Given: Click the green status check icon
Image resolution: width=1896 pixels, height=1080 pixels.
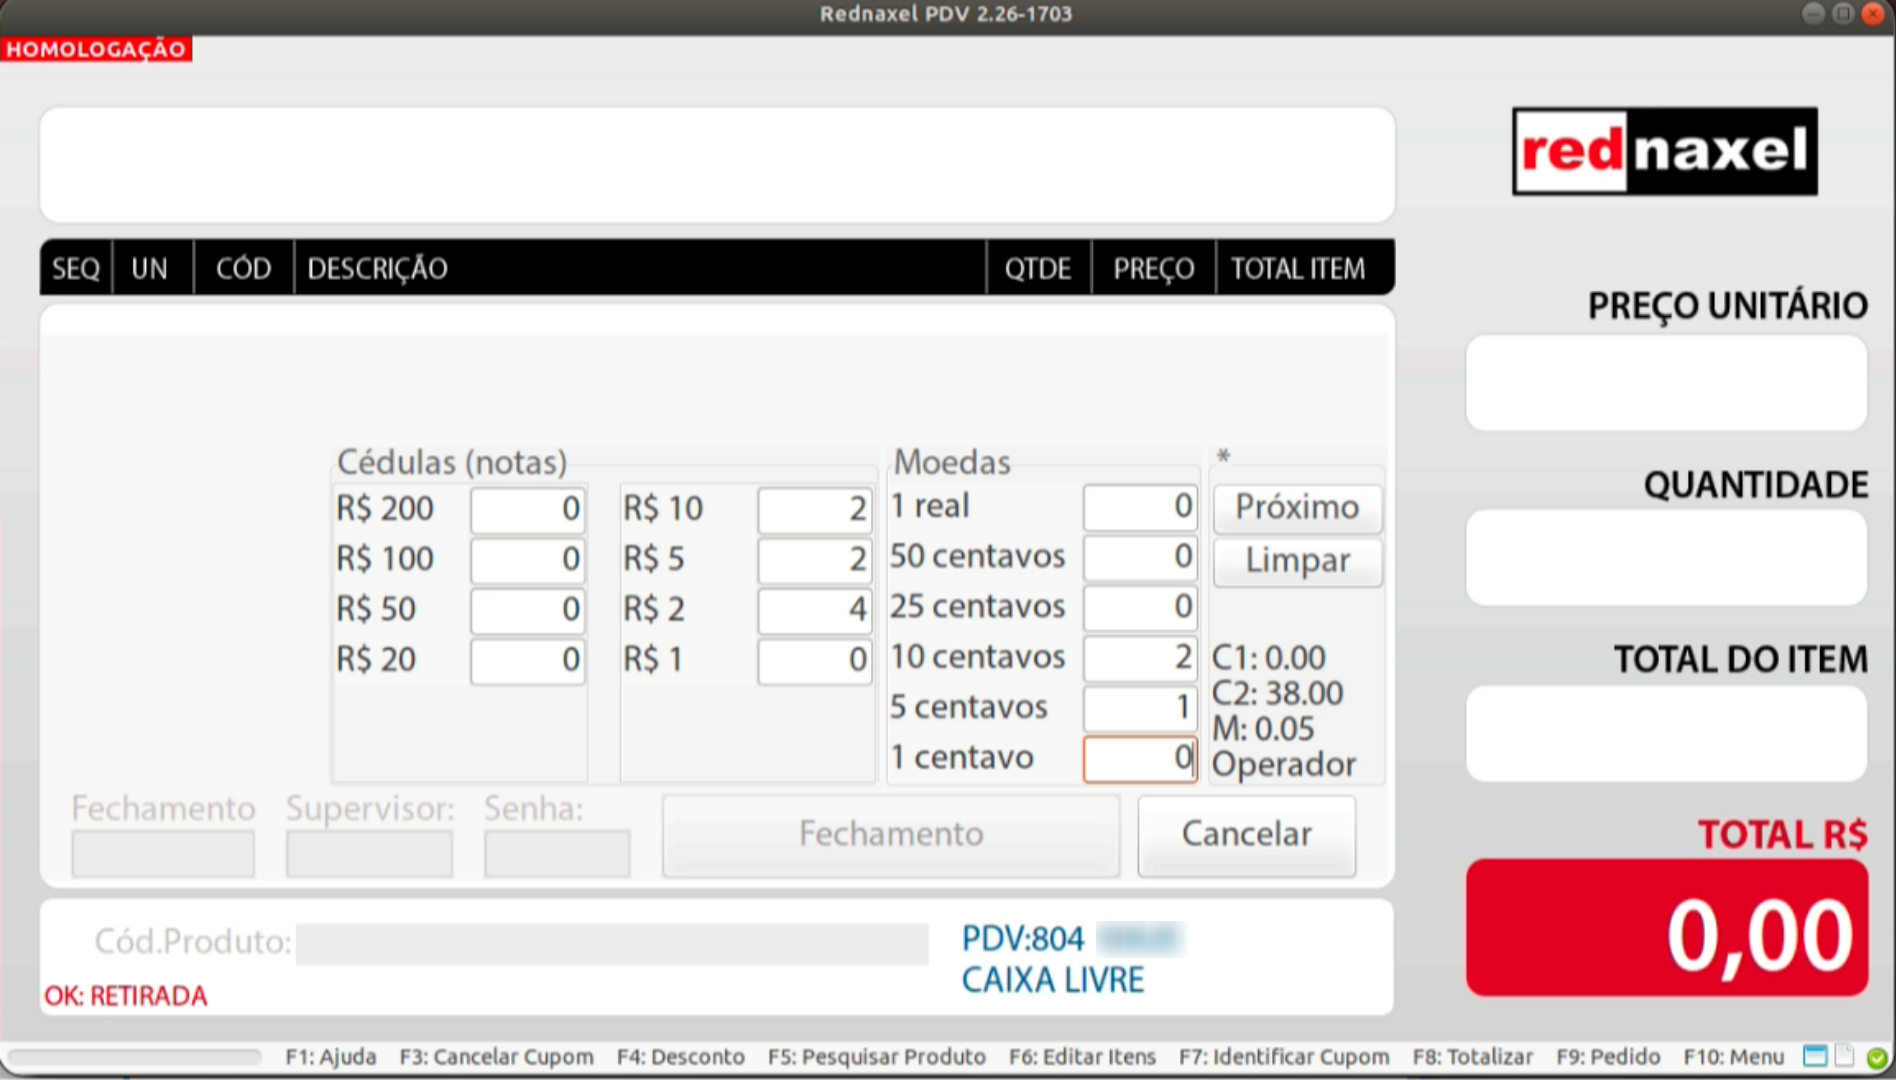Looking at the screenshot, I should point(1877,1057).
